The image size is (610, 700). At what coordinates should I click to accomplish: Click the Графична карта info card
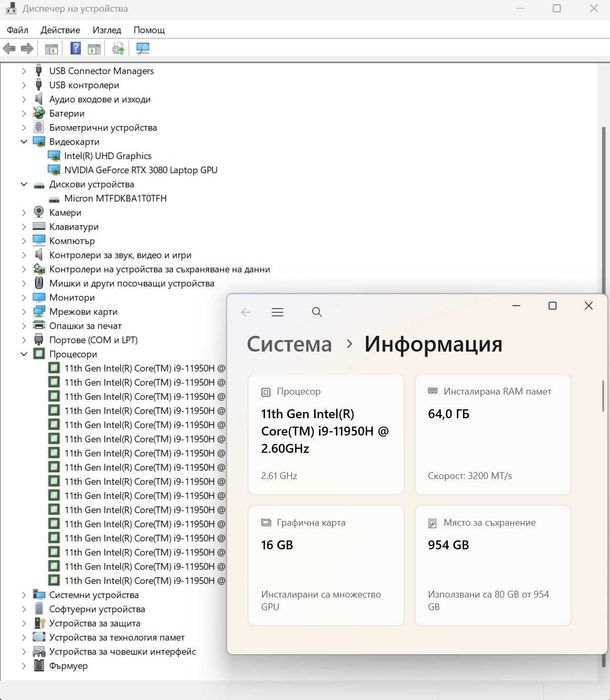pyautogui.click(x=326, y=566)
